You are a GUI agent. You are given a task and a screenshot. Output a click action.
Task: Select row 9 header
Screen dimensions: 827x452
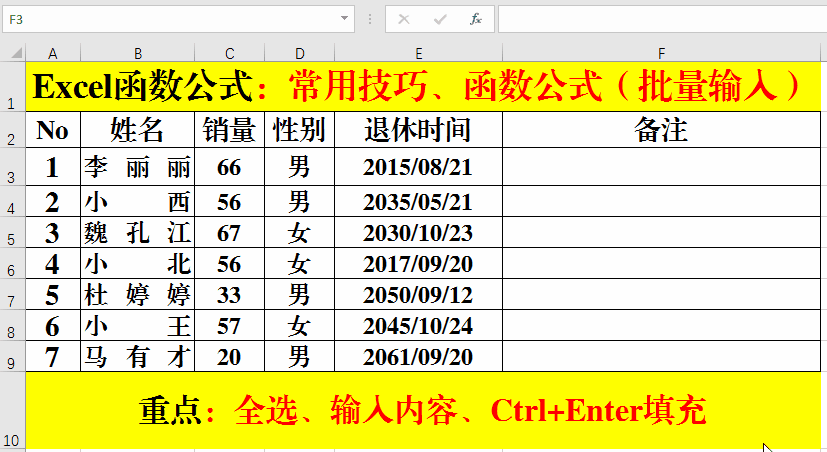coord(12,356)
